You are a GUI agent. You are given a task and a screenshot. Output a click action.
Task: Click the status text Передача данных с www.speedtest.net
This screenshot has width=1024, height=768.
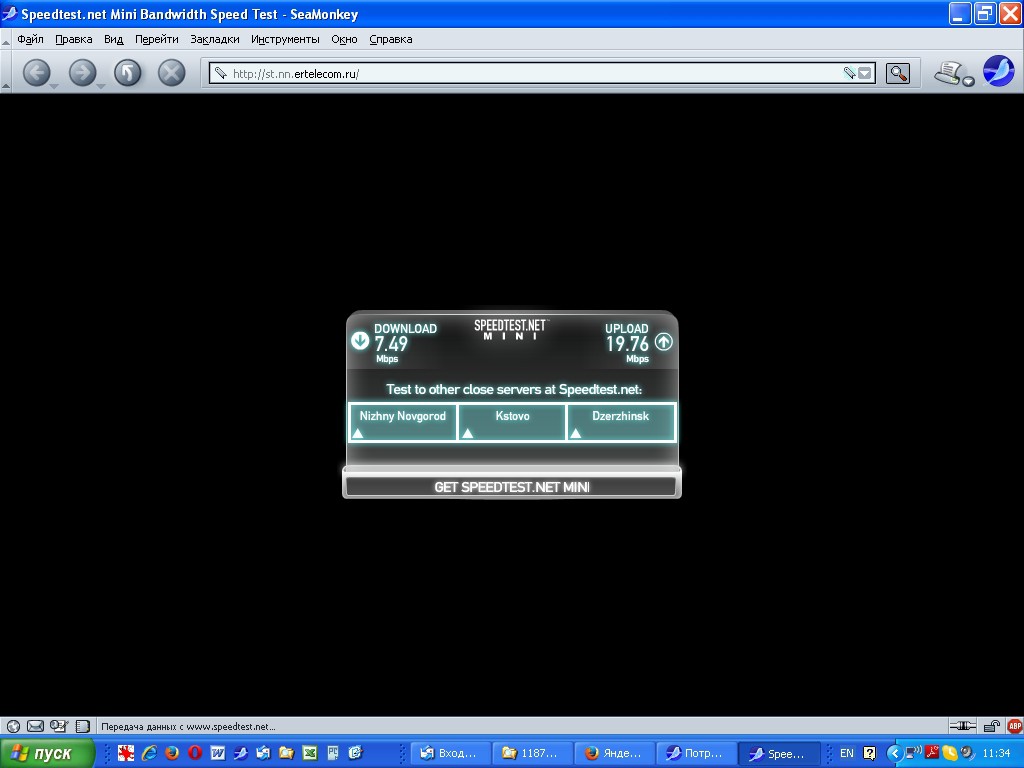pyautogui.click(x=188, y=726)
